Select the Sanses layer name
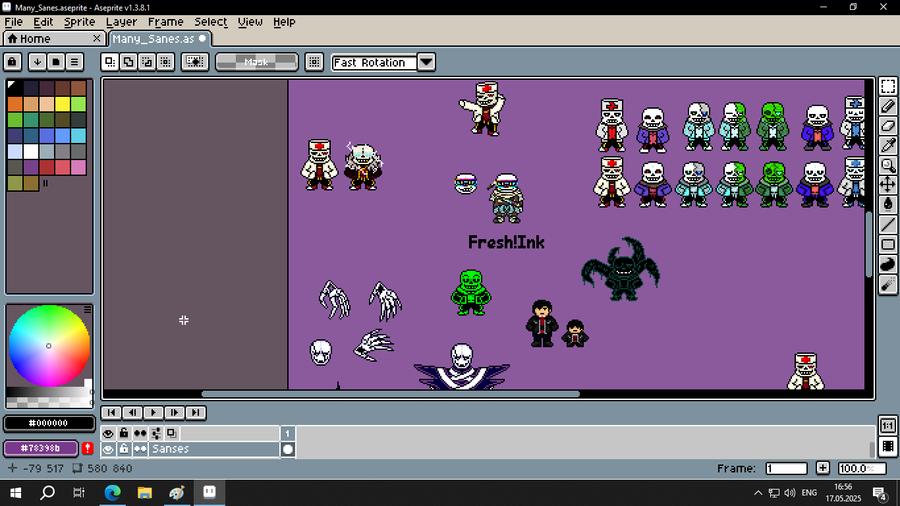The height and width of the screenshot is (506, 900). tap(214, 449)
